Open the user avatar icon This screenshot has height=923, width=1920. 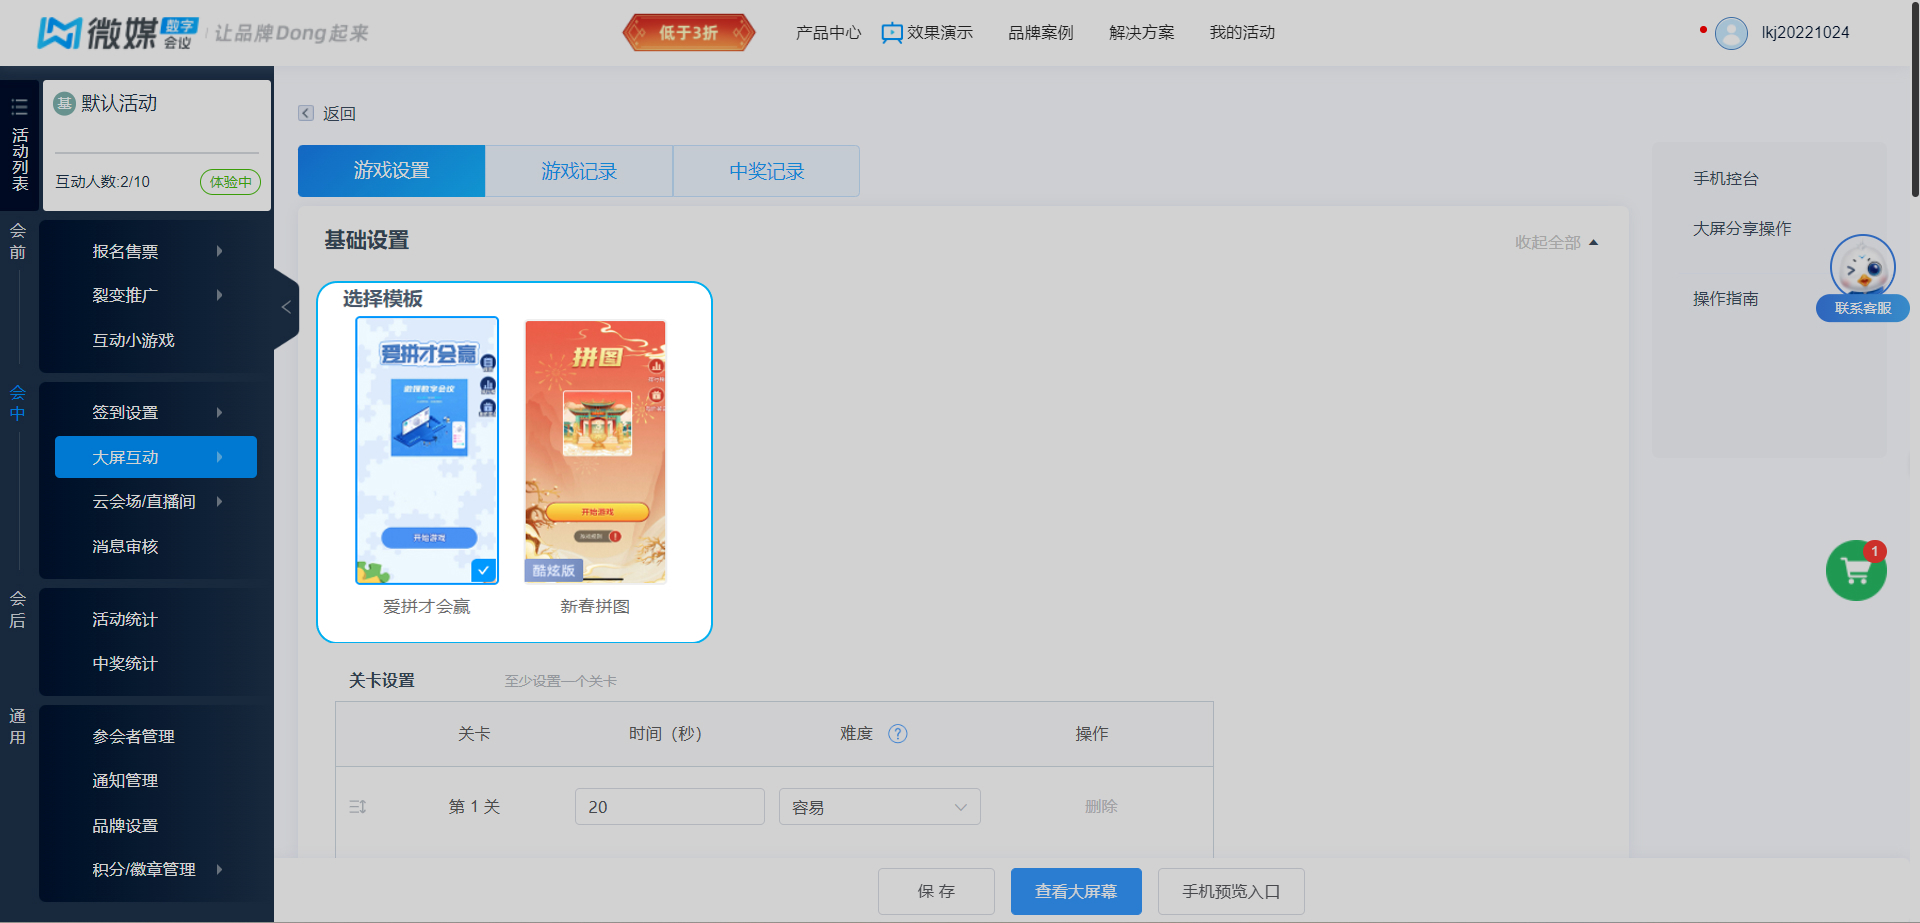[1731, 33]
